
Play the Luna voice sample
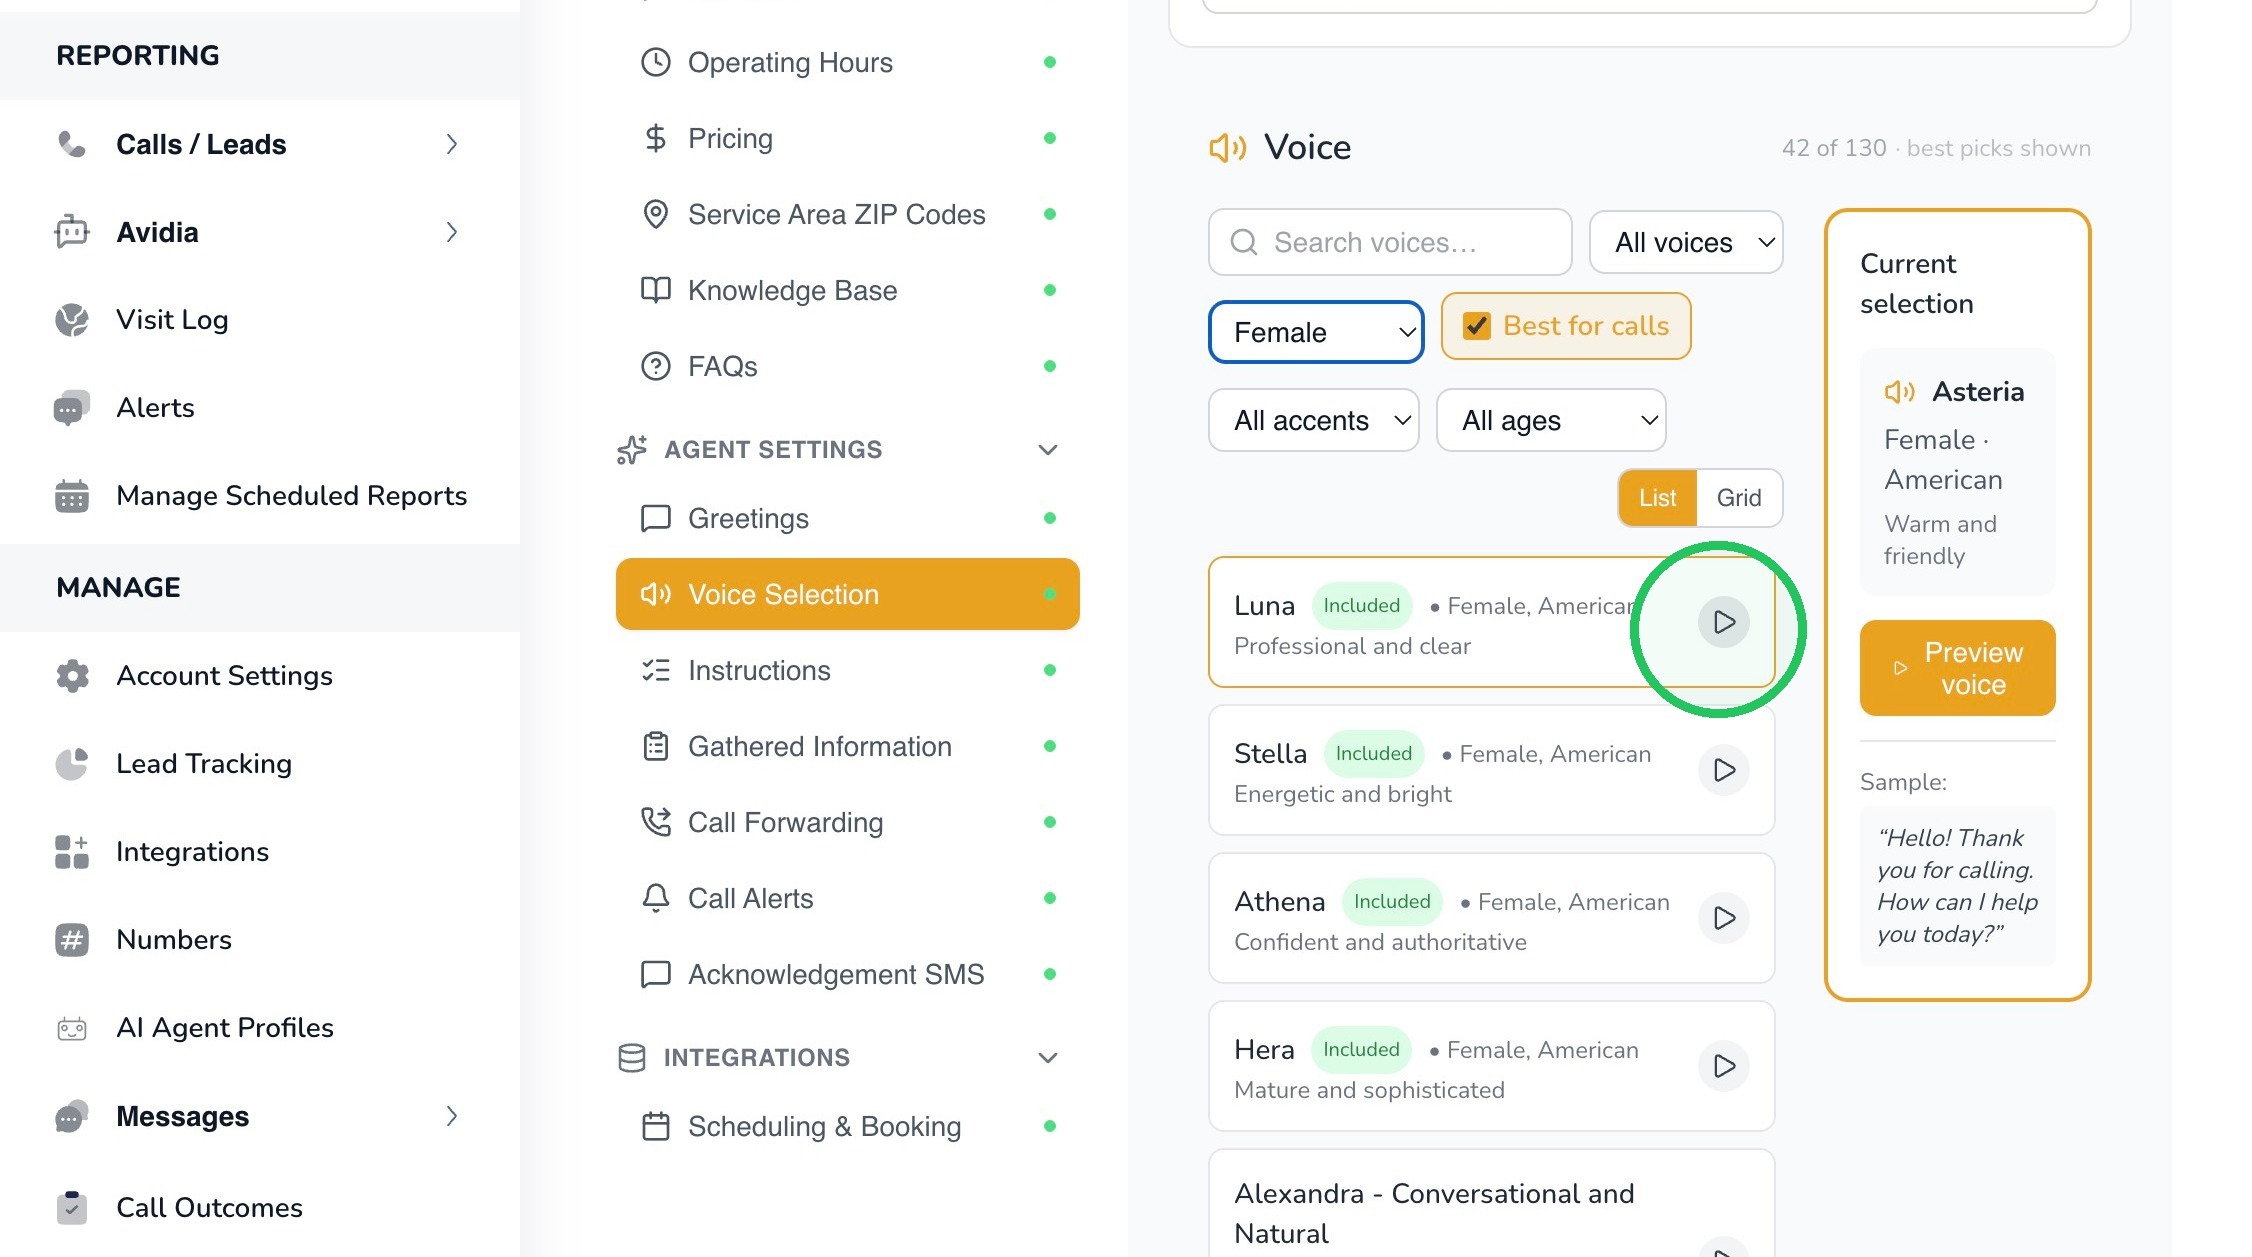pos(1723,622)
